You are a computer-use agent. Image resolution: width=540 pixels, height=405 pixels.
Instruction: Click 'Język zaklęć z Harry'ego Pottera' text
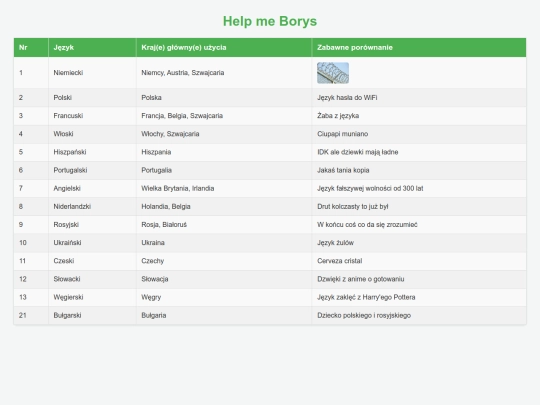[366, 297]
